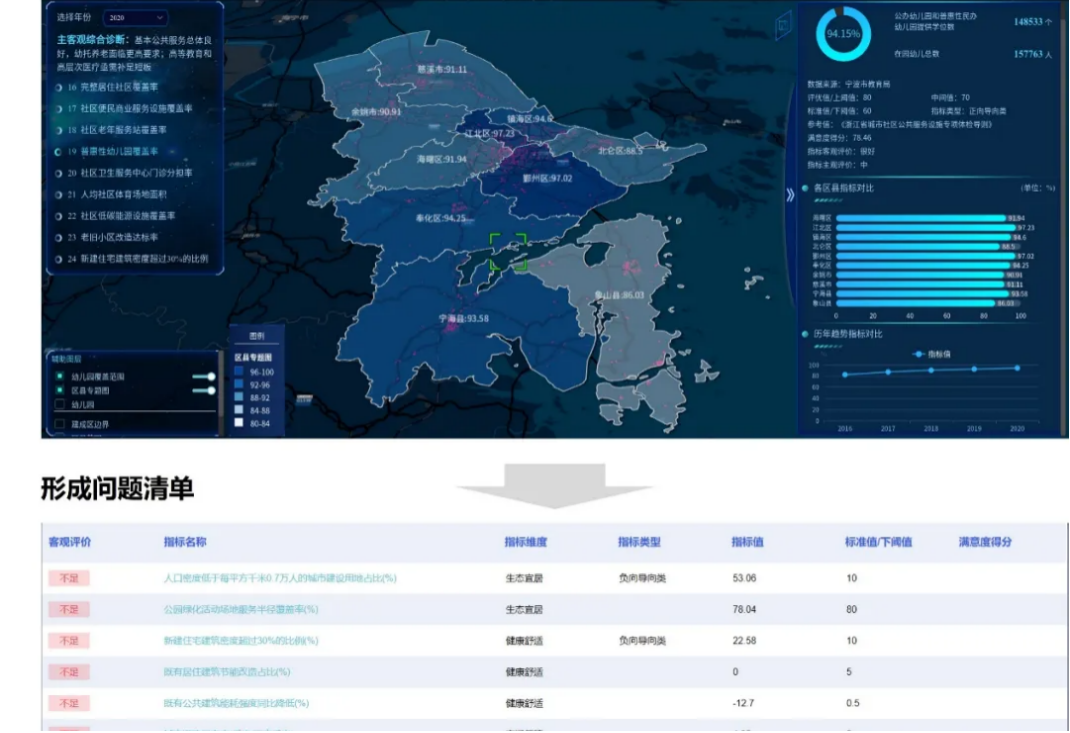Screen dimensions: 1070x733
Task: Click the 历年趋势指标对比 section bullet icon
Action: pyautogui.click(x=805, y=334)
